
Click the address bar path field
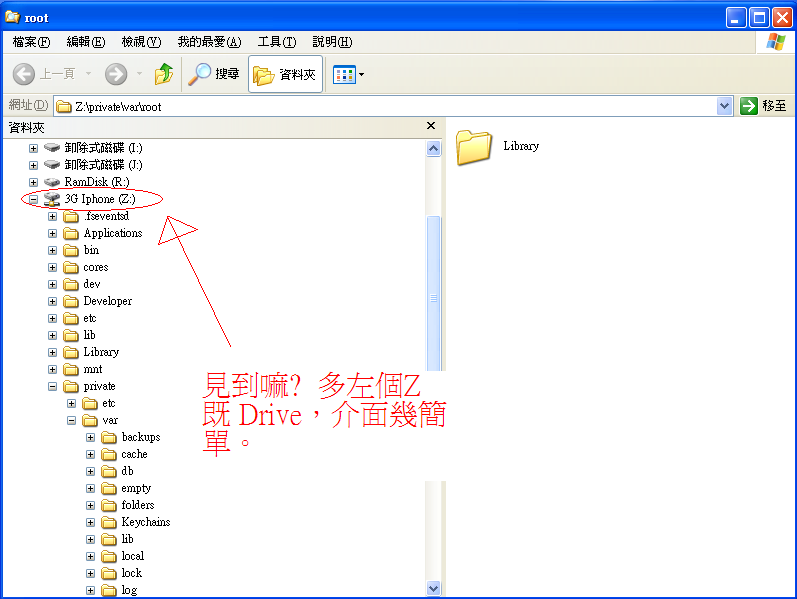click(x=390, y=106)
